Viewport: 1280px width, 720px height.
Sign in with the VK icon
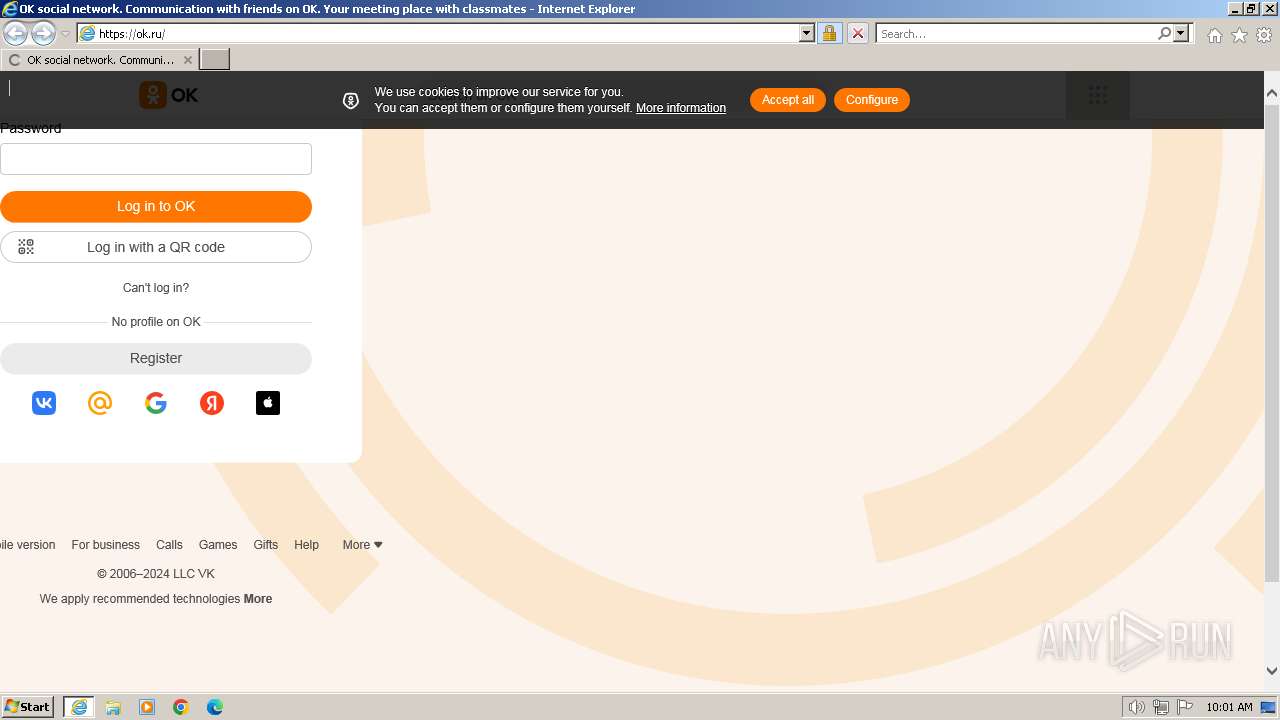pyautogui.click(x=44, y=403)
